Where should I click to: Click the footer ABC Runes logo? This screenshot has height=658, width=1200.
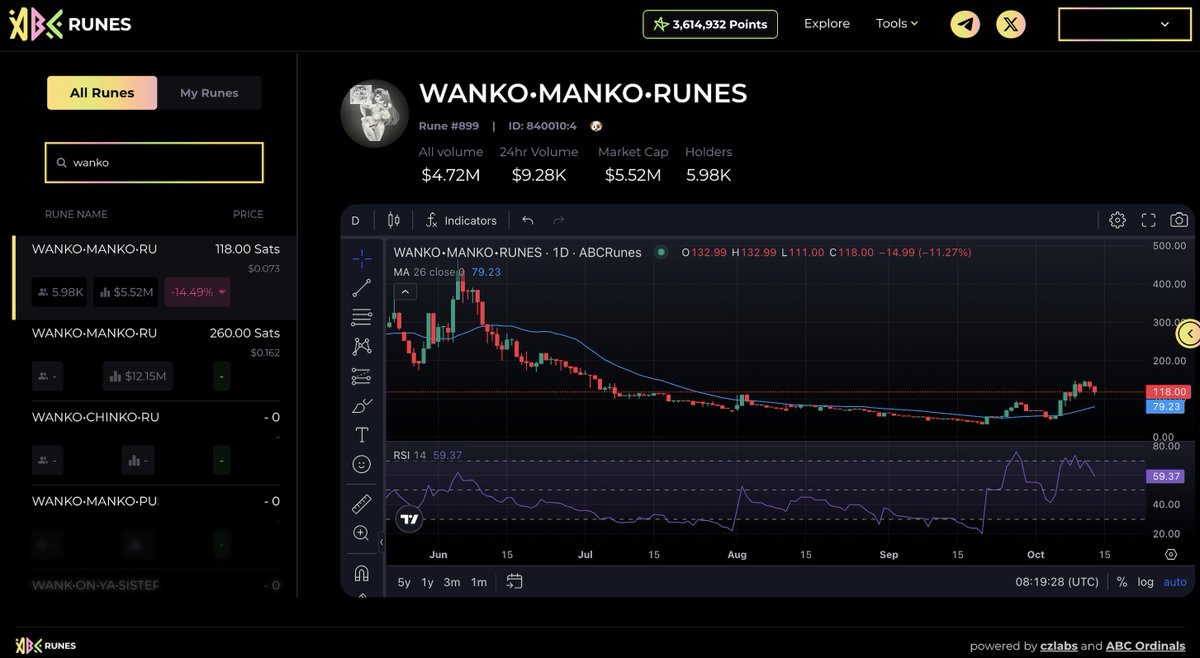46,645
